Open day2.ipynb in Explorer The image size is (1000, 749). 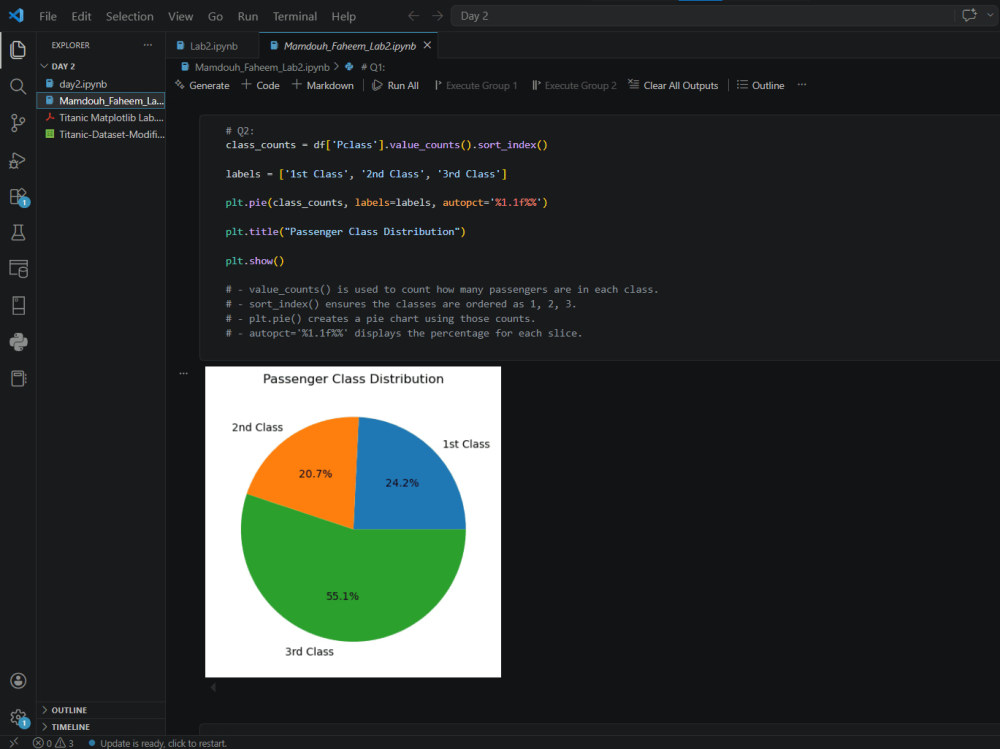[101, 84]
